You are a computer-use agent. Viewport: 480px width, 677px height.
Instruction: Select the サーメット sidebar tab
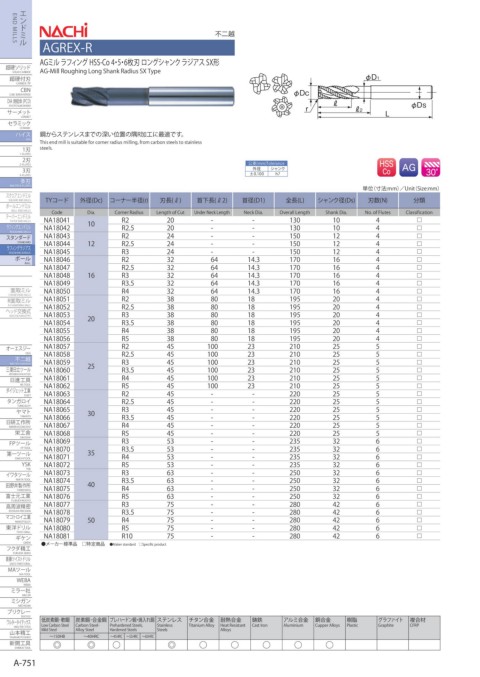click(x=16, y=113)
